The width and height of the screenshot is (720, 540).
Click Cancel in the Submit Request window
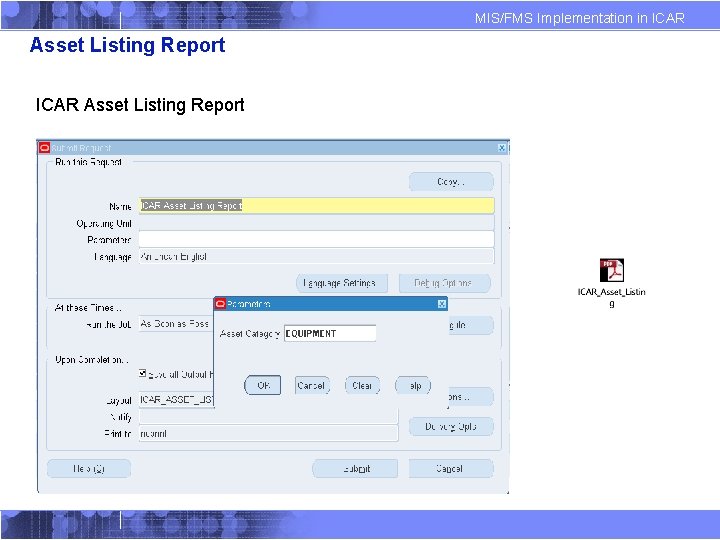click(451, 469)
